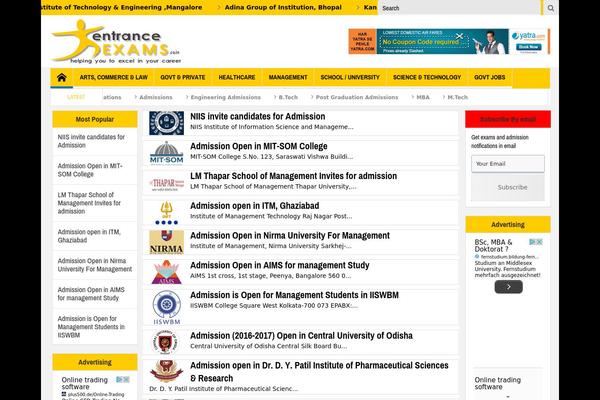Screen dimensions: 600x400
Task: Open Adina Group of Institution, Bhopal link
Action: [283, 7]
